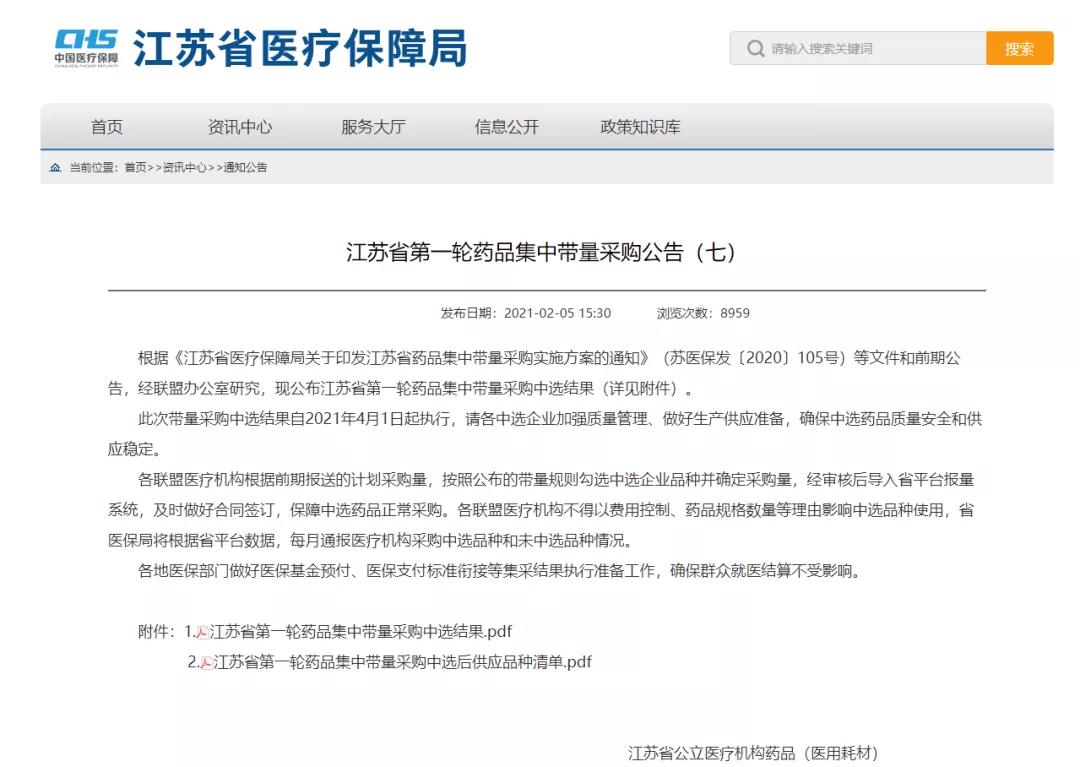
Task: Open 江苏省第一轮药品集中带量采购中选结果.pdf attachment
Action: pyautogui.click(x=361, y=631)
